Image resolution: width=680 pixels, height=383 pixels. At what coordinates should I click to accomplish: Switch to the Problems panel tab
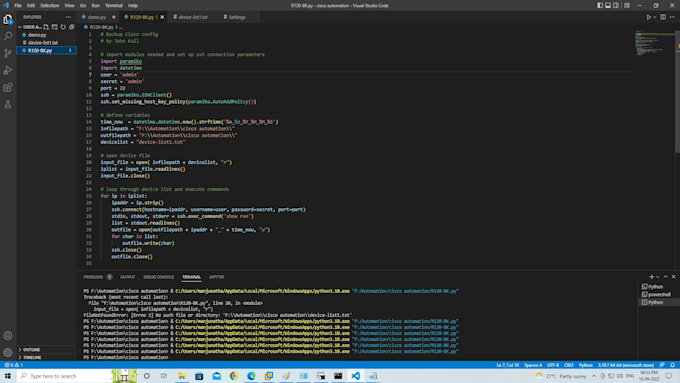tap(97, 277)
